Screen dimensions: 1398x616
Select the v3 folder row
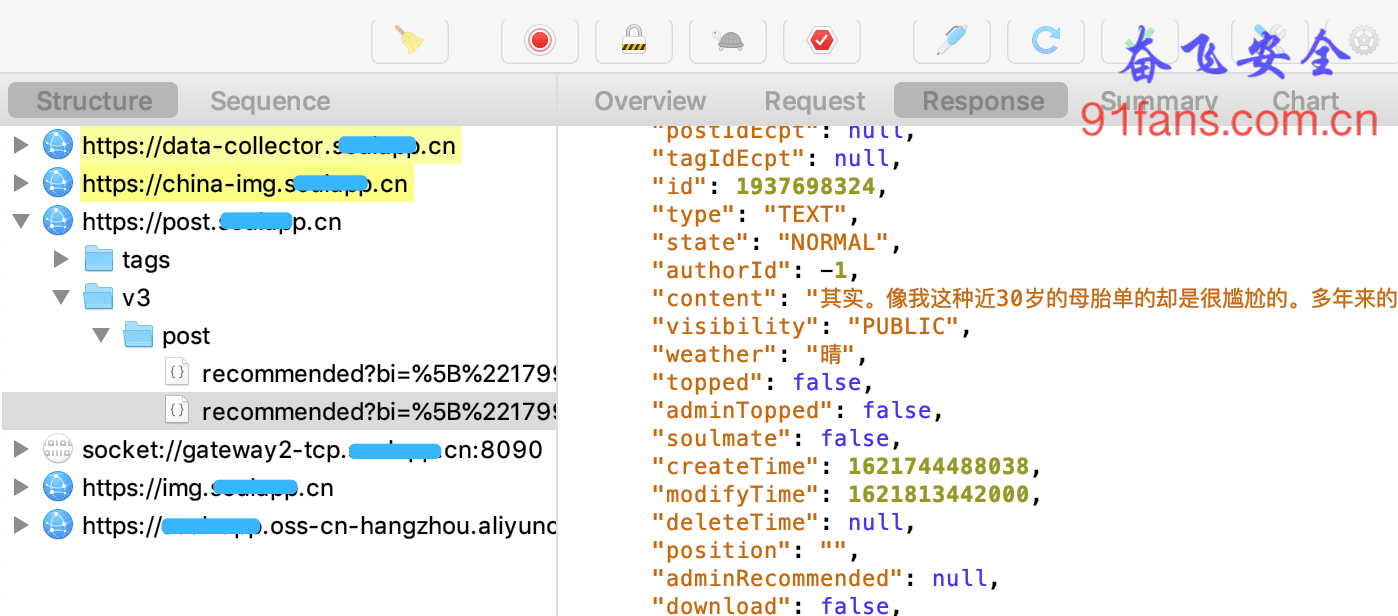click(x=279, y=298)
